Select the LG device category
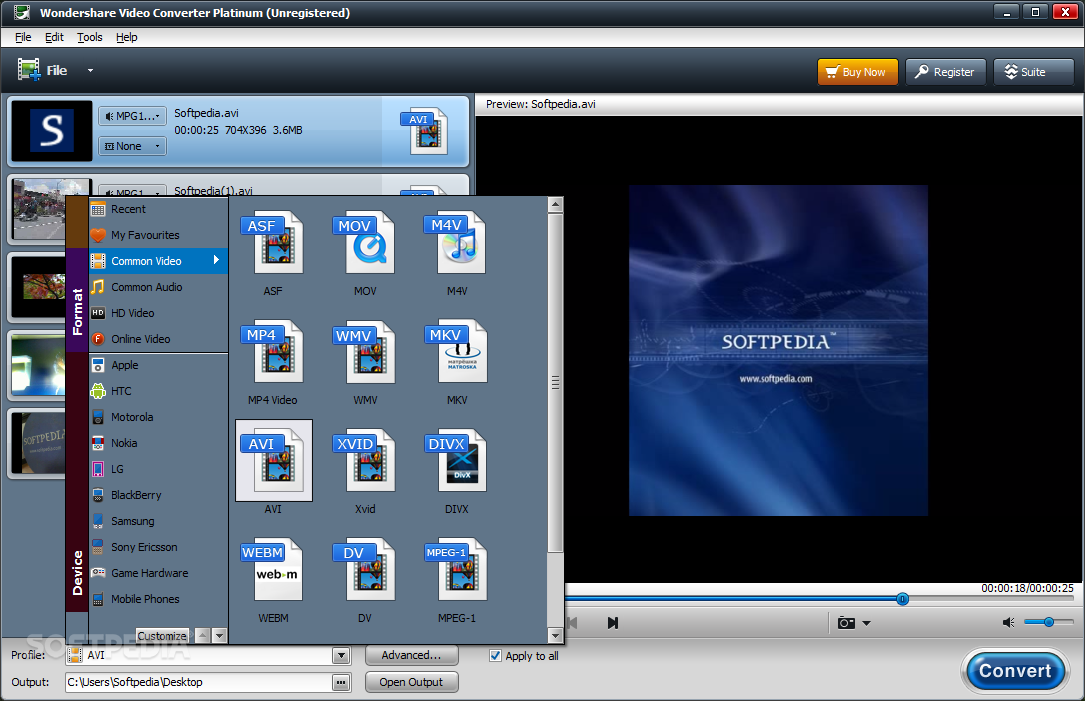This screenshot has height=701, width=1085. (158, 469)
